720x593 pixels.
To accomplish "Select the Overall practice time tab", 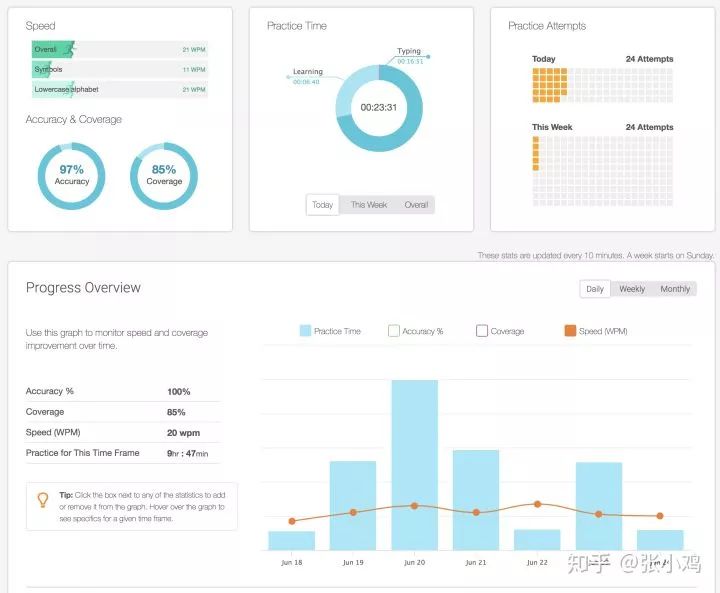I will tap(416, 205).
